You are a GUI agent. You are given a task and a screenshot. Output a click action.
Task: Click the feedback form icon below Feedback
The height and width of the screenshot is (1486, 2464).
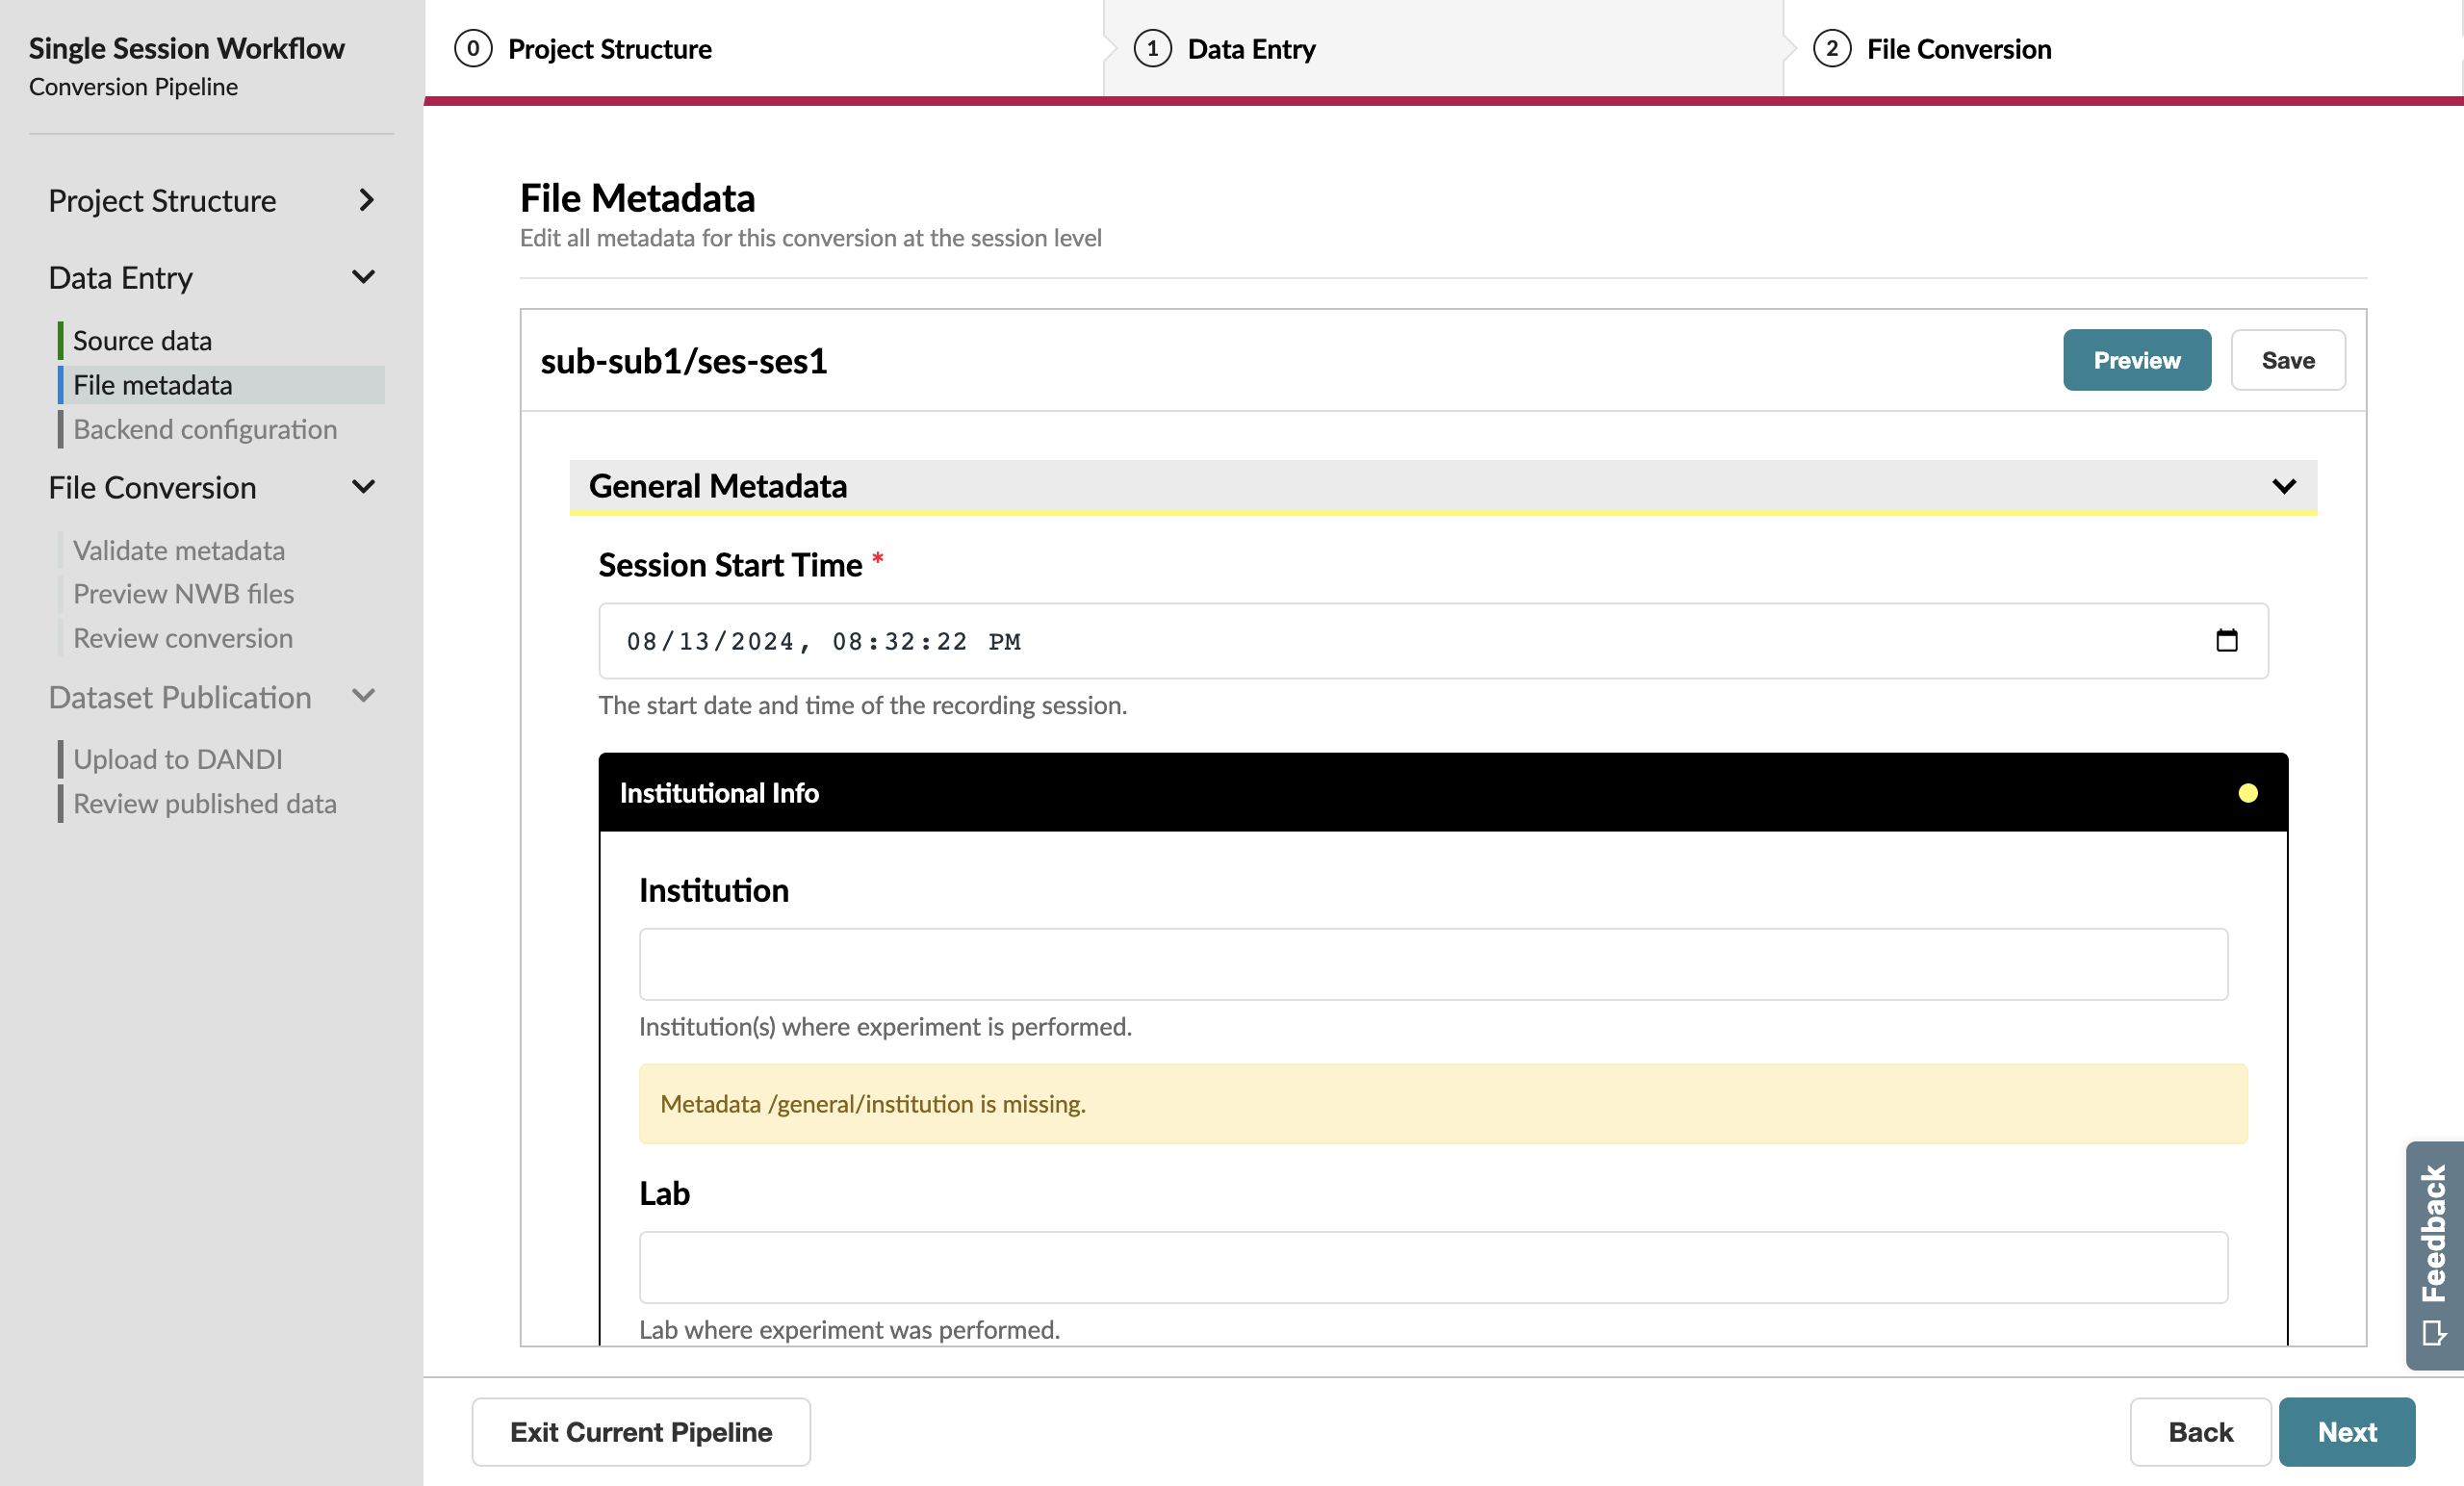click(2434, 1333)
